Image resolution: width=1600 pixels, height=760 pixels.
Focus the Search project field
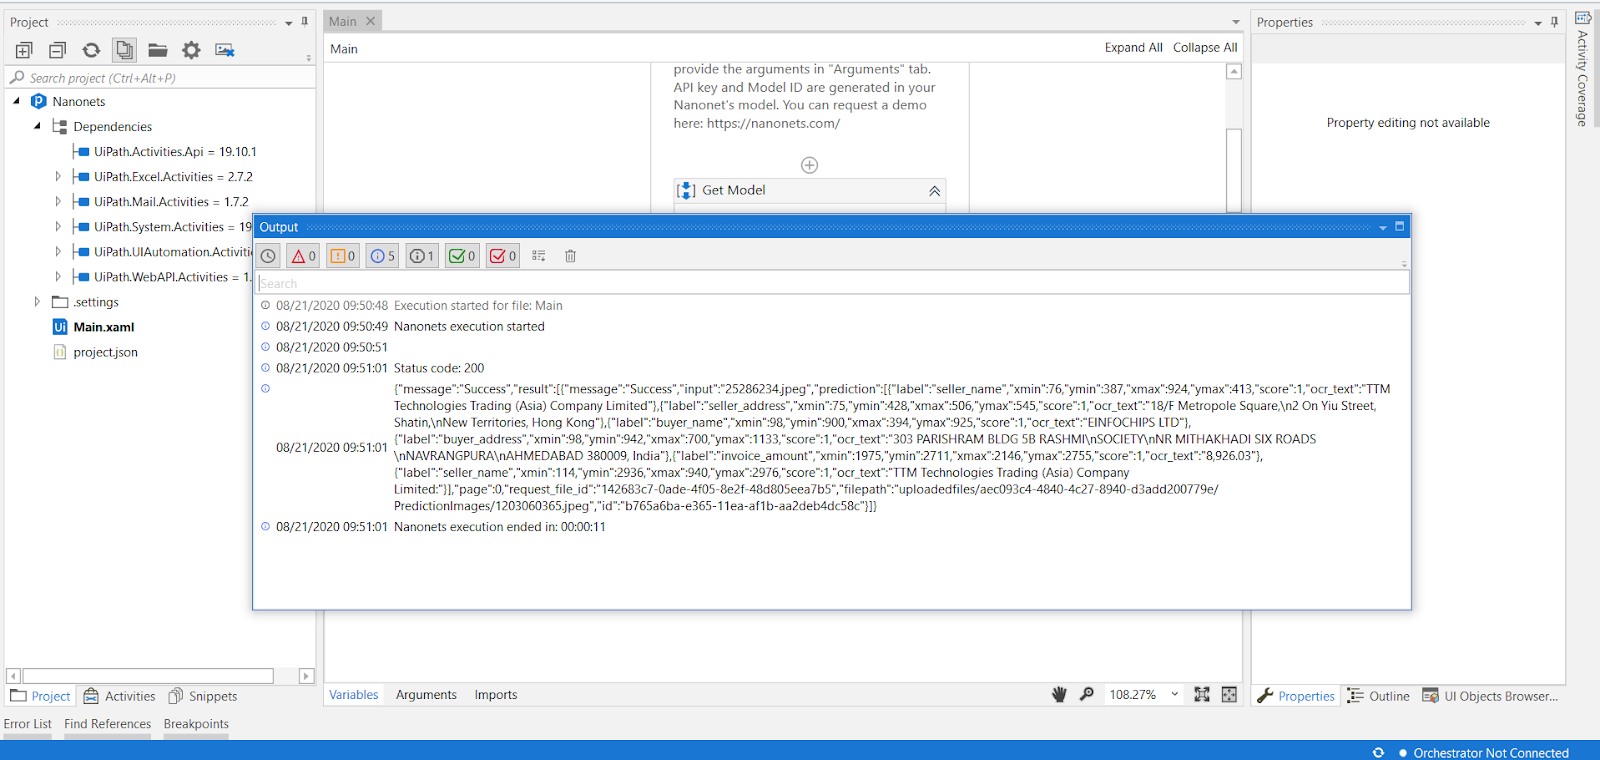160,78
